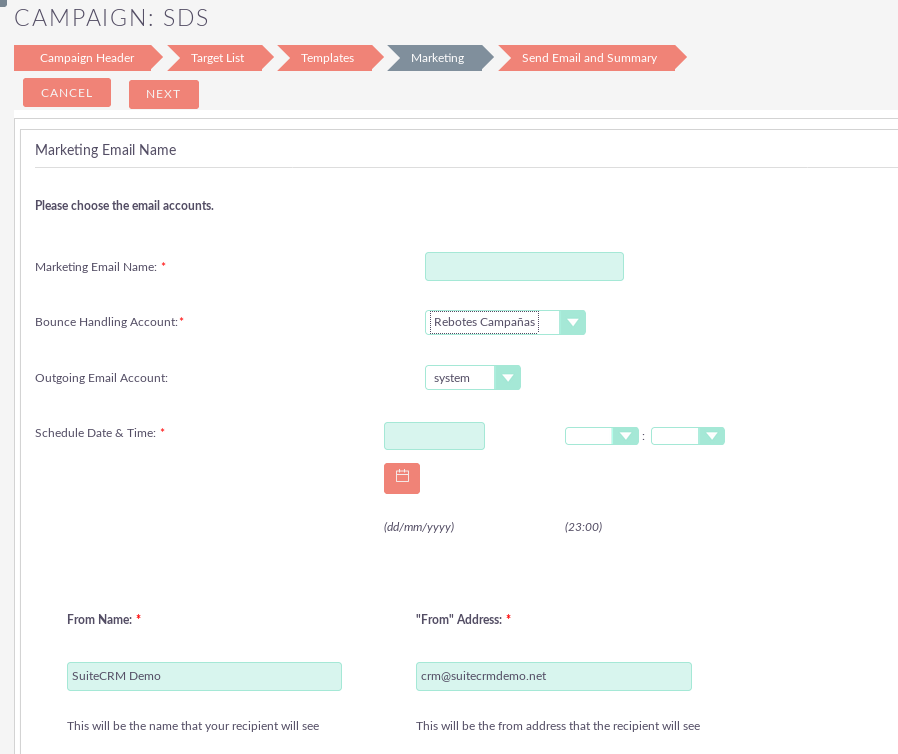Open the schedule minutes dropdown

tap(687, 436)
